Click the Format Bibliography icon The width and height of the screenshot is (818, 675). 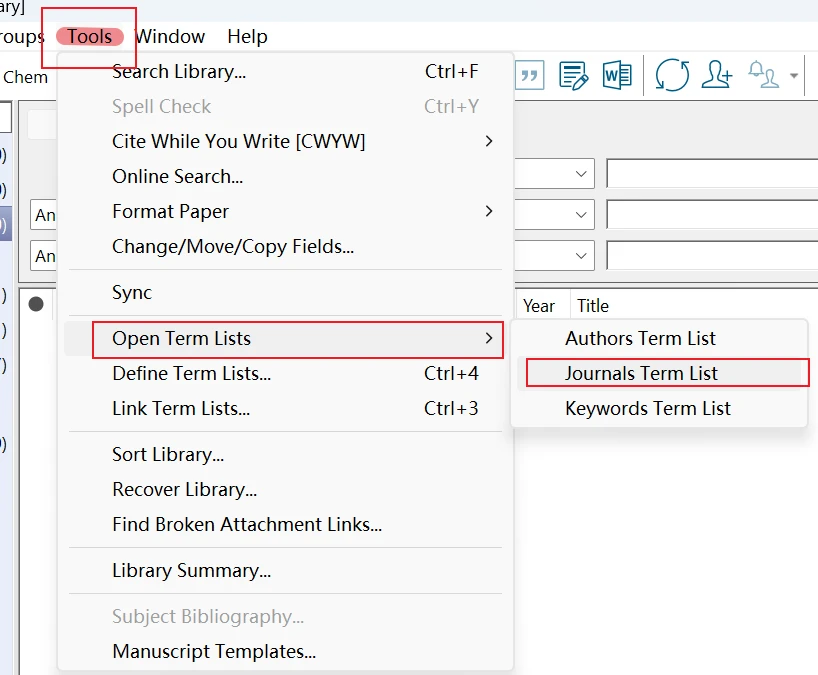click(x=573, y=75)
